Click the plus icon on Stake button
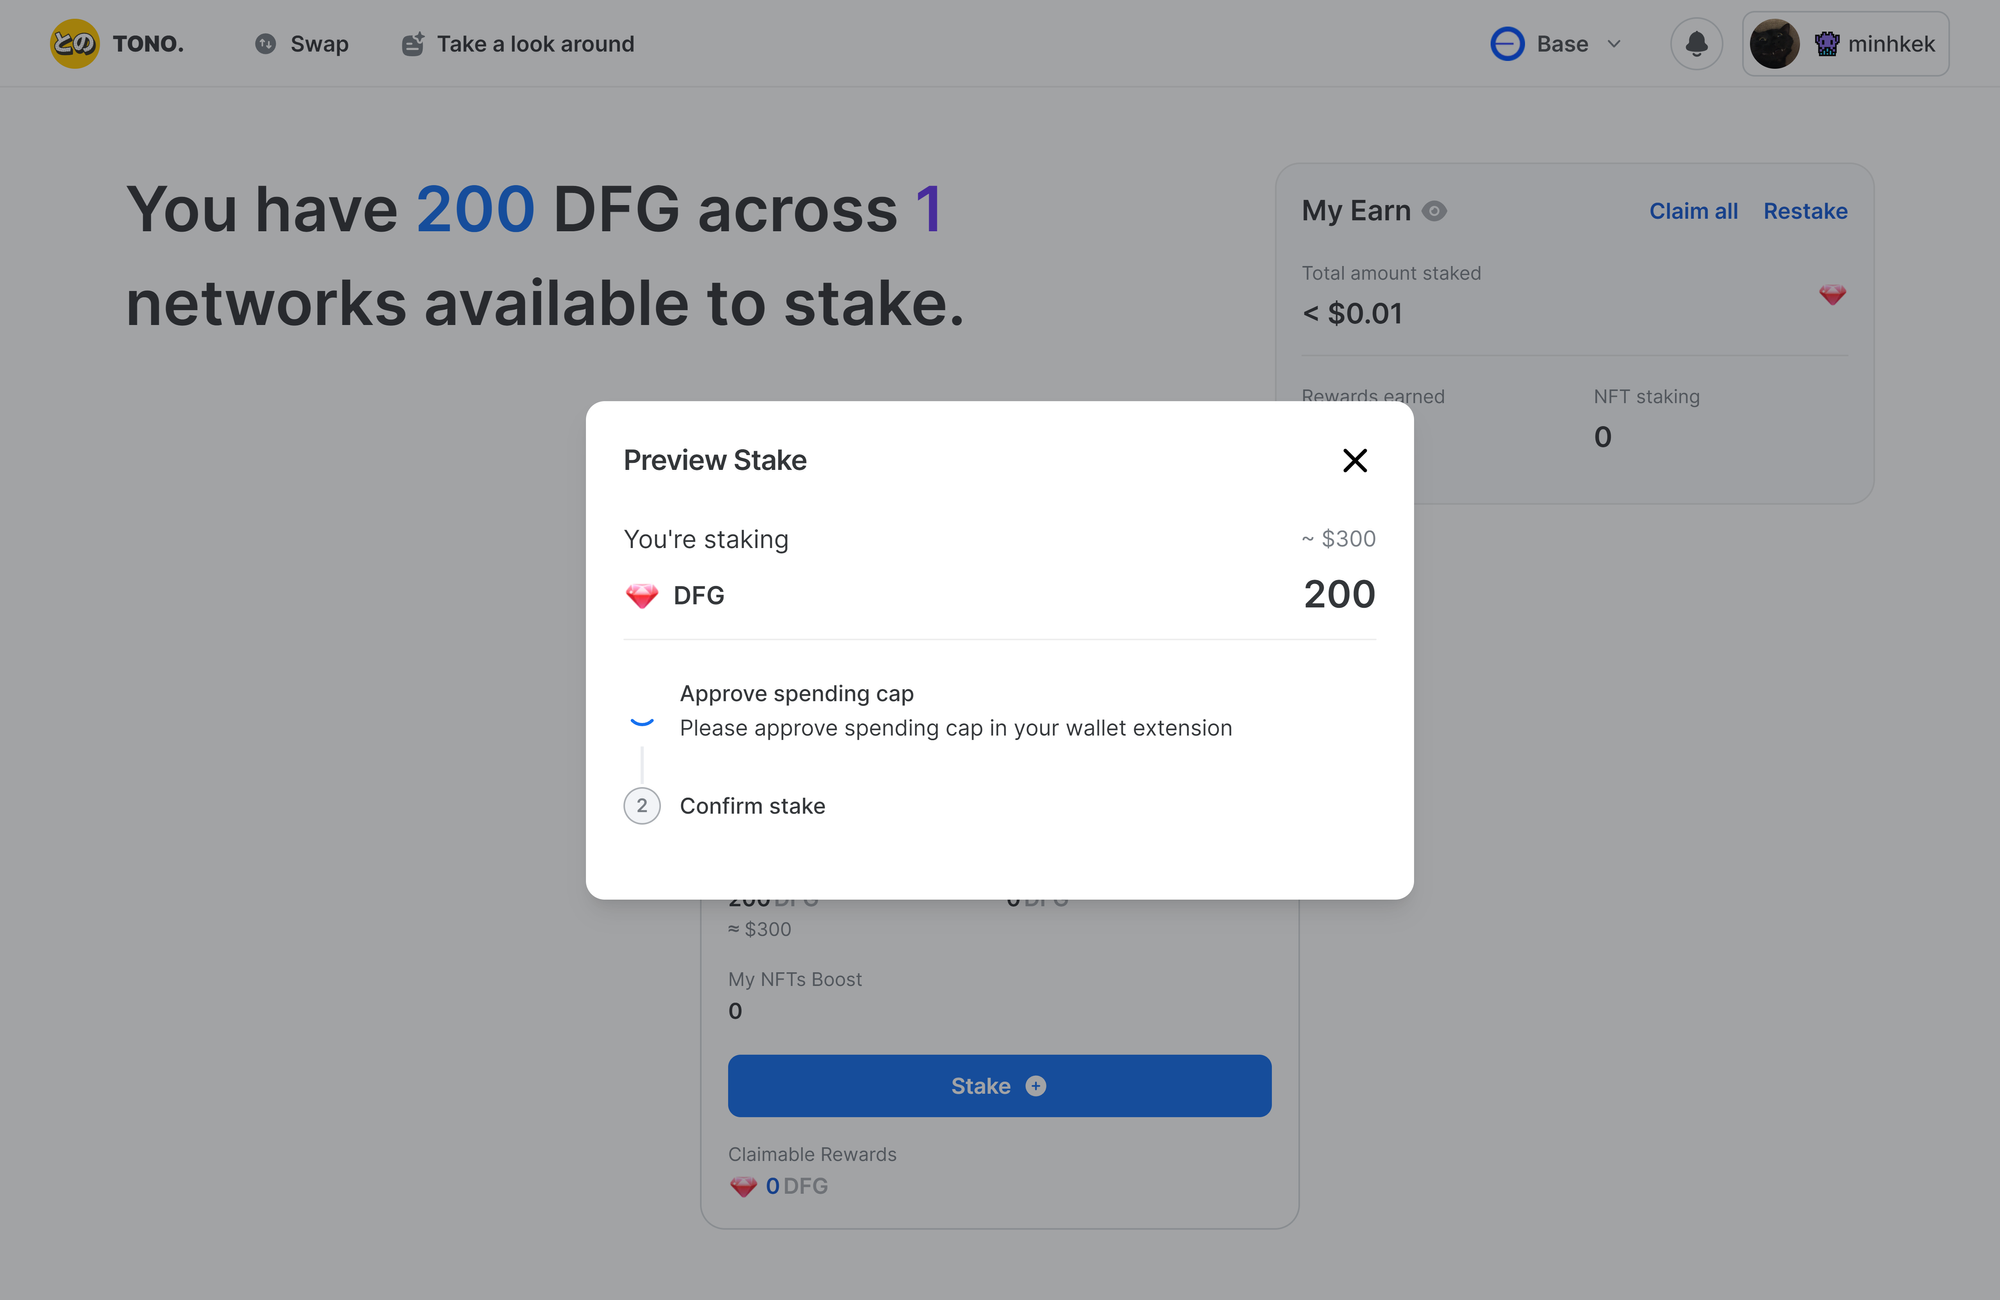Viewport: 2000px width, 1300px height. tap(1036, 1086)
